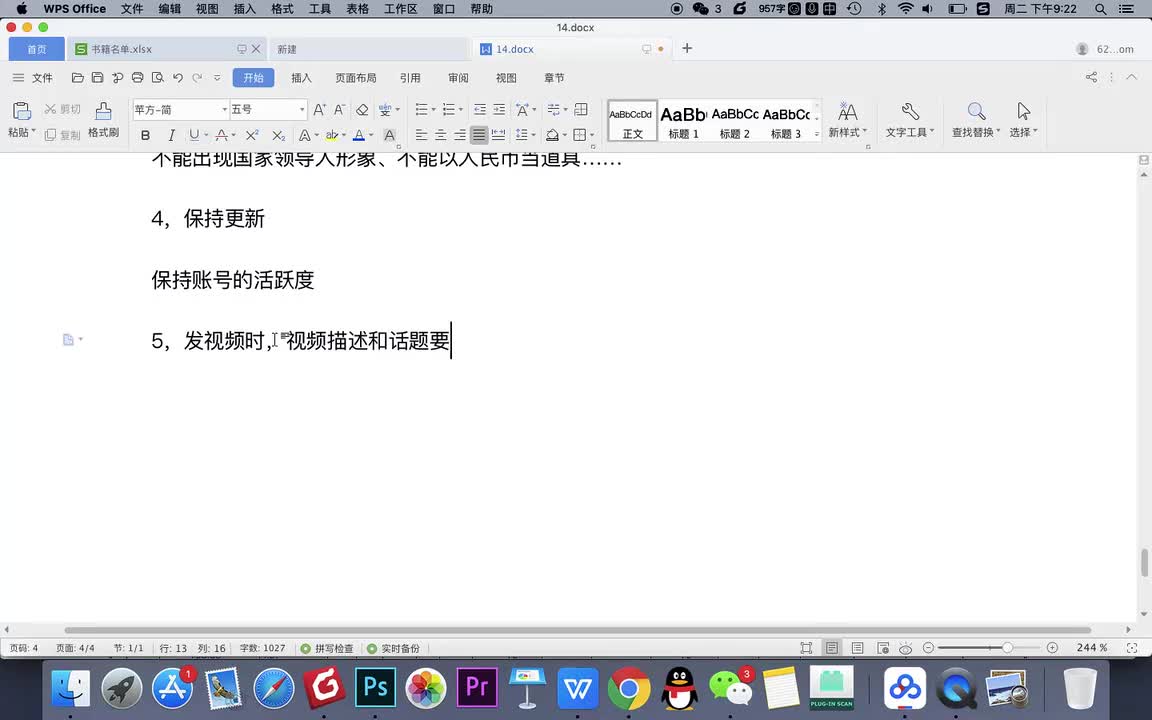Image resolution: width=1152 pixels, height=720 pixels.
Task: Clear formatting with the eraser icon
Action: 362,109
